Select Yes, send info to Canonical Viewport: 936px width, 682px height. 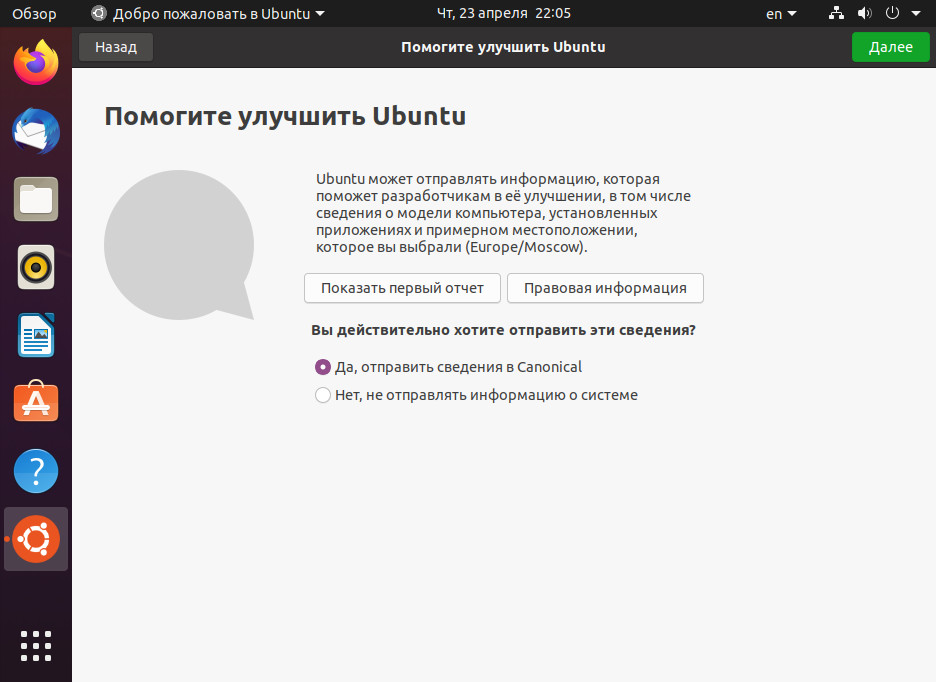pyautogui.click(x=448, y=367)
